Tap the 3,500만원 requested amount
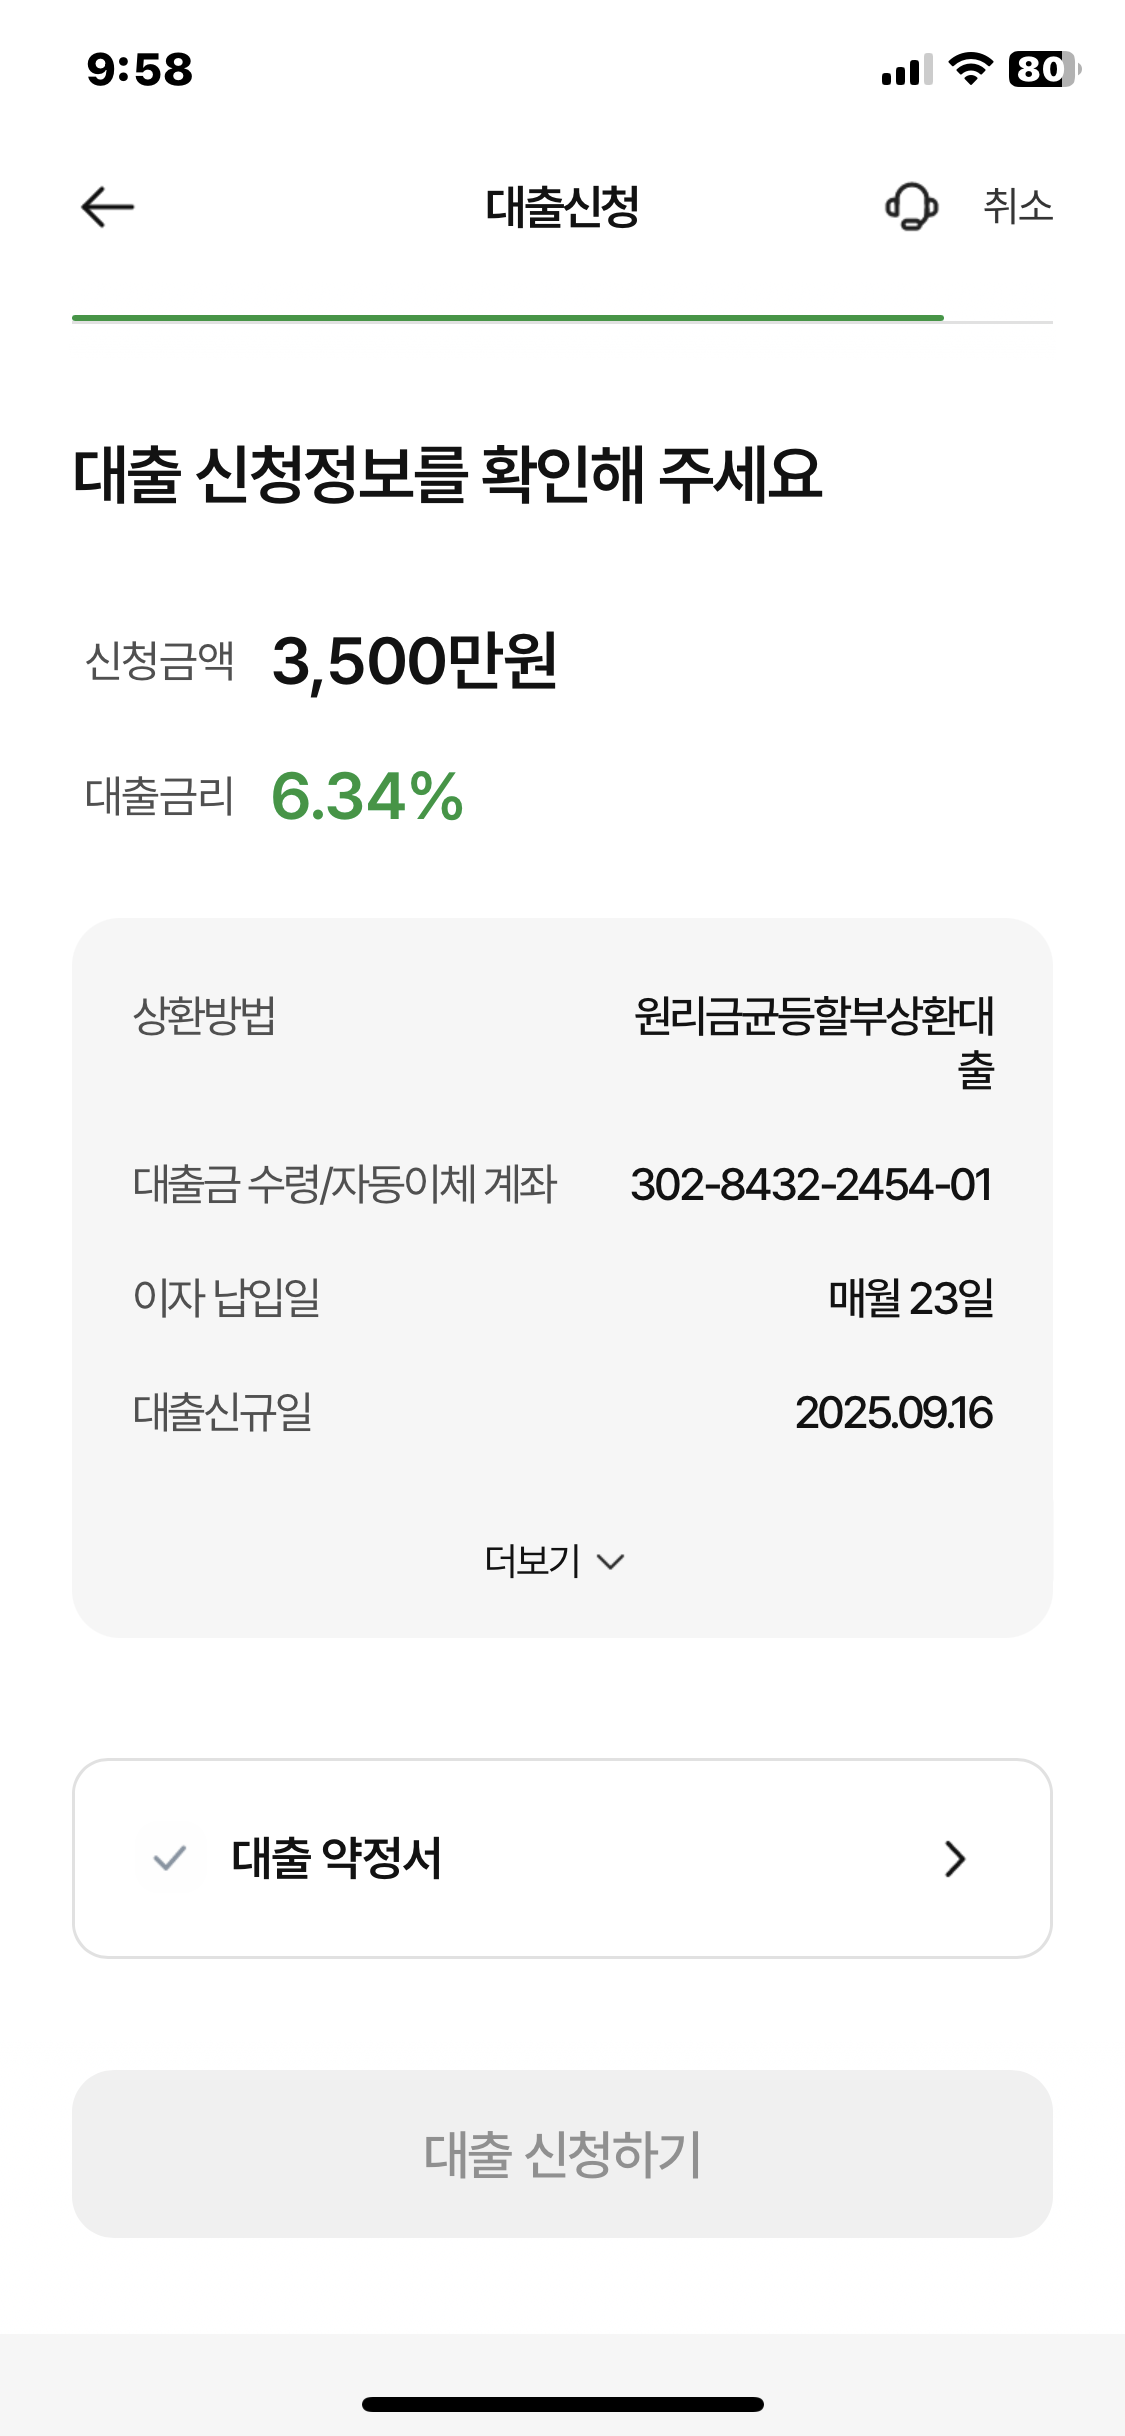The width and height of the screenshot is (1125, 2436). tap(414, 661)
